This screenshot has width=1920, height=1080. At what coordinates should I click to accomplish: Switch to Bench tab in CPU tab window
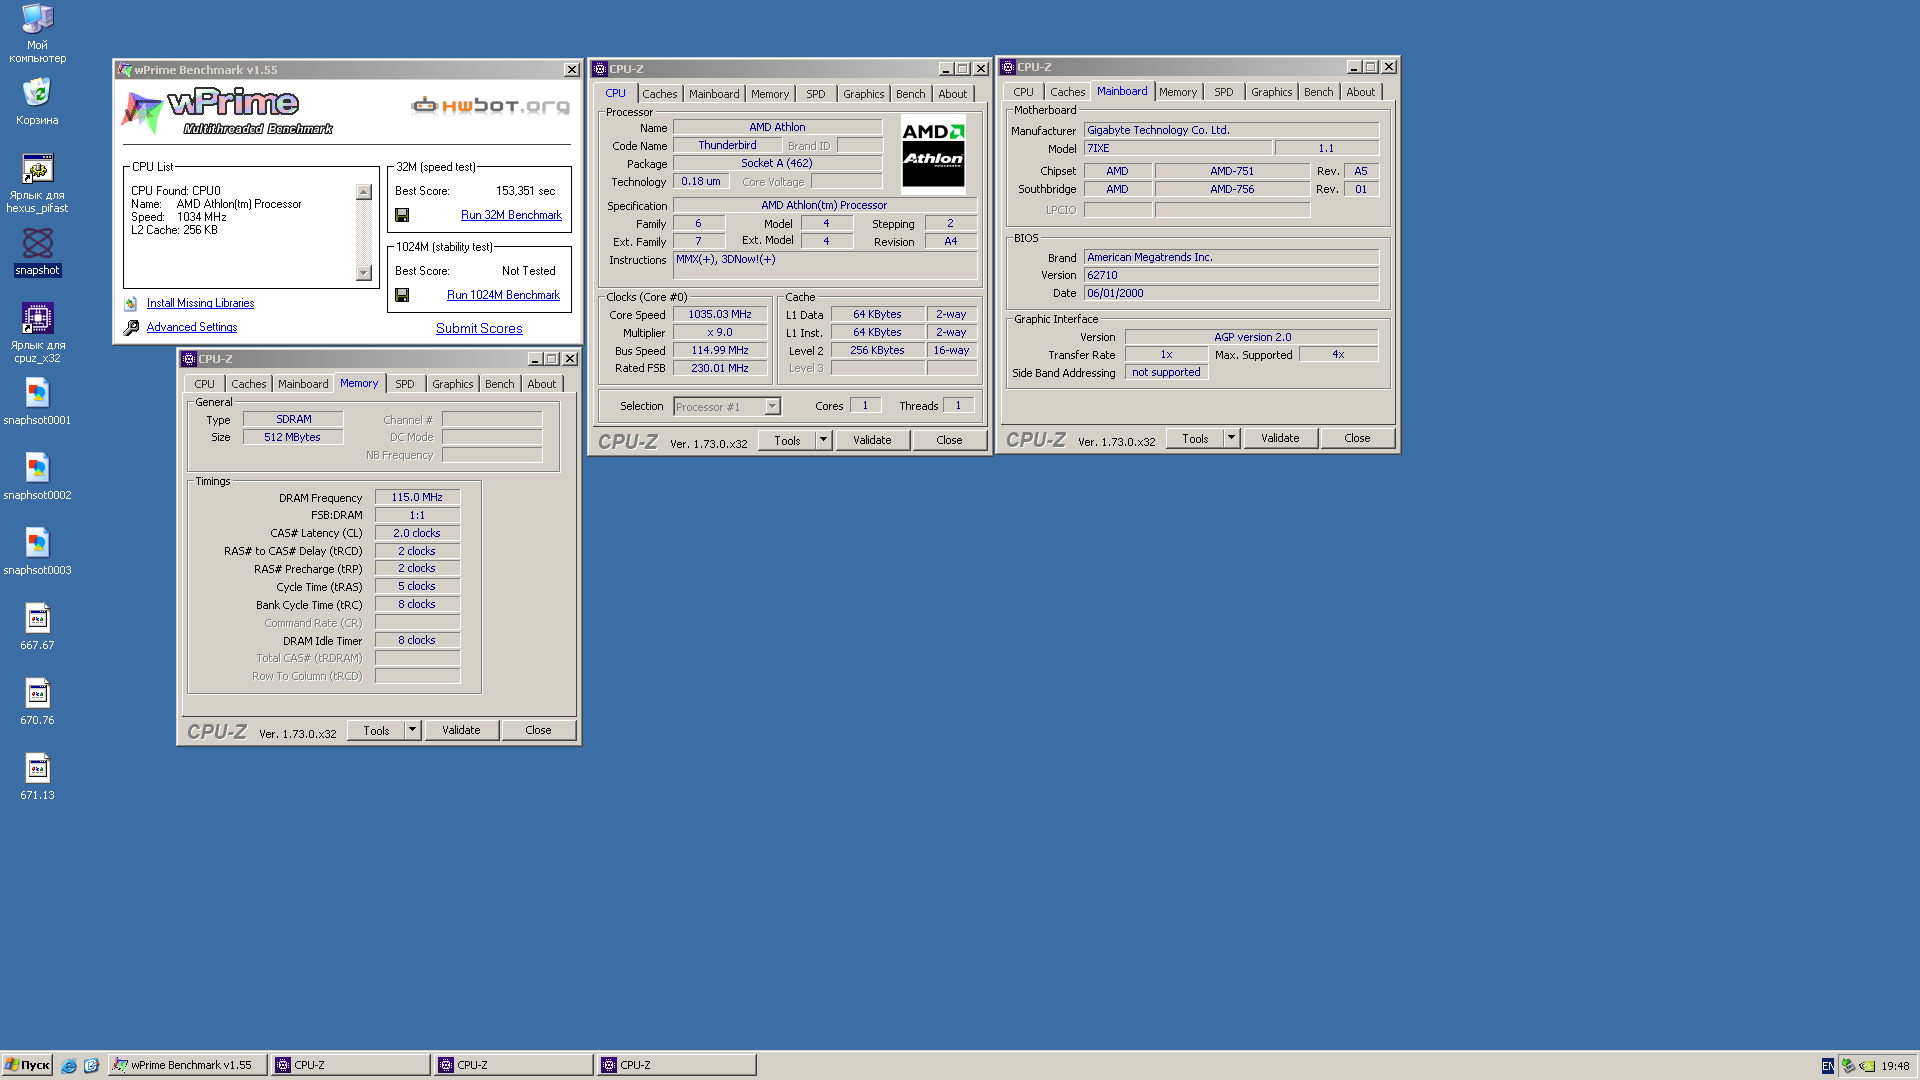click(910, 94)
